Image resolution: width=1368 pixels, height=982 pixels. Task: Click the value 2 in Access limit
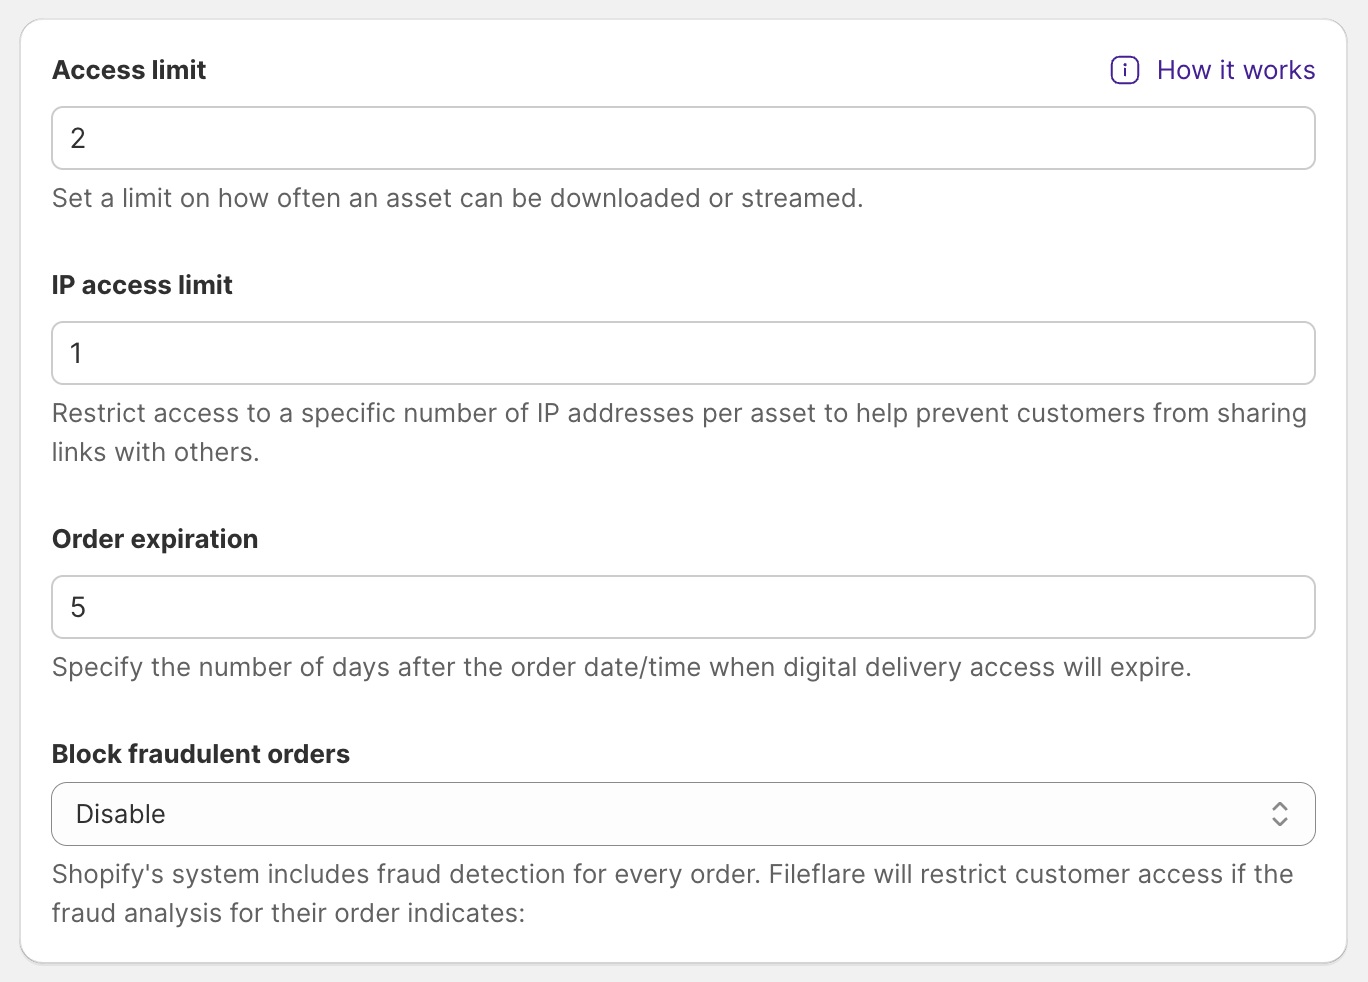coord(78,138)
